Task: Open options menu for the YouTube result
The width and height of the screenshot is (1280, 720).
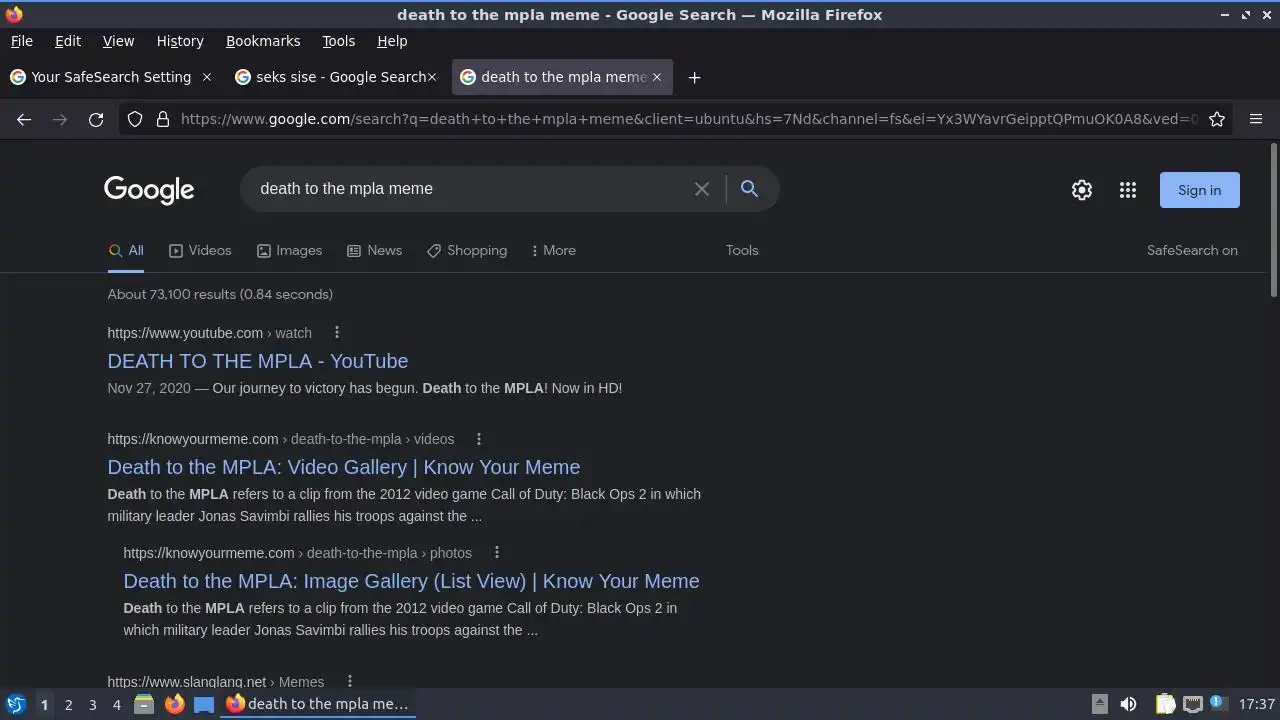Action: point(336,332)
